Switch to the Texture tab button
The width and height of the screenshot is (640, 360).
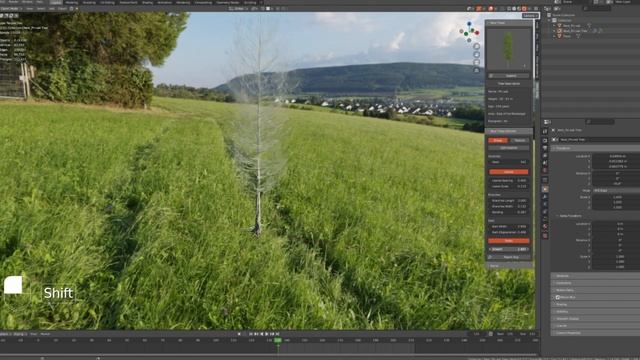pos(520,140)
